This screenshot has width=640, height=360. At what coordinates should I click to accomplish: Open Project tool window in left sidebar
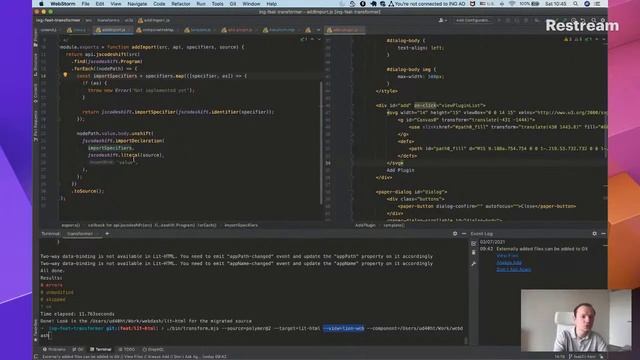(x=36, y=38)
